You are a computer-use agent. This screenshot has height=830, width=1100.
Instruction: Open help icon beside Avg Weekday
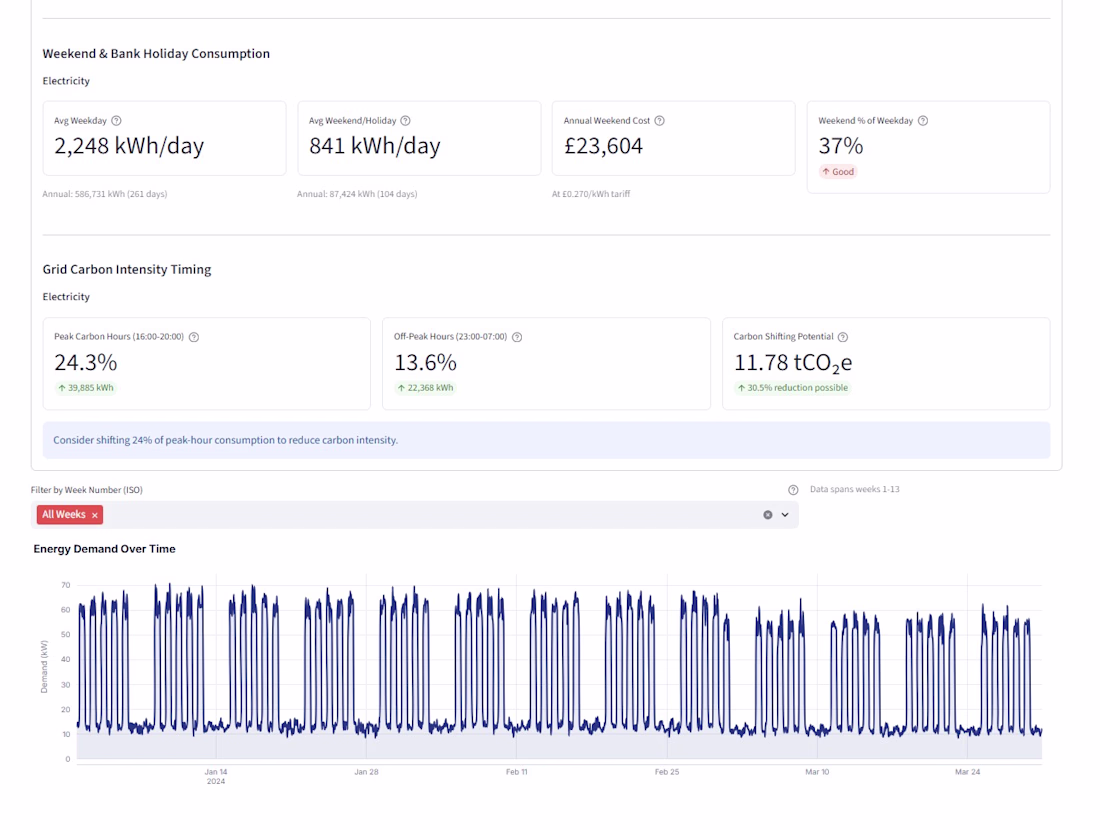coord(116,121)
